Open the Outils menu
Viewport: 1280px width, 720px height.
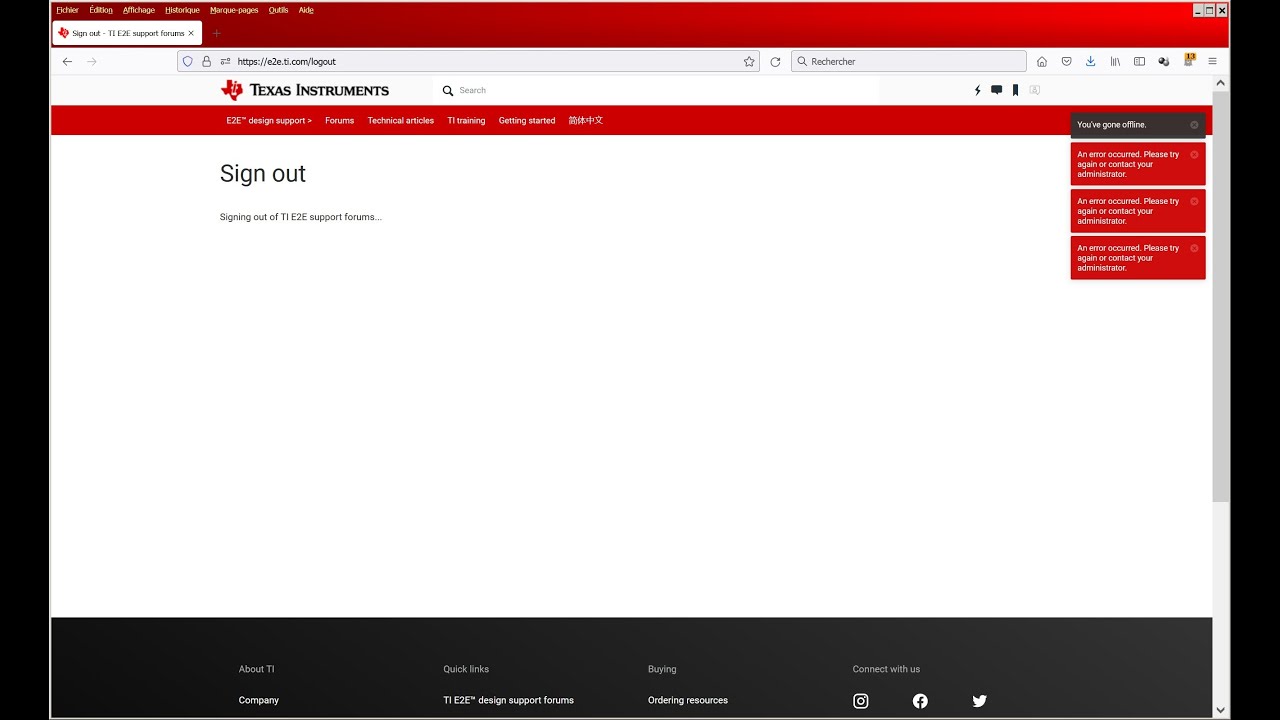(278, 10)
